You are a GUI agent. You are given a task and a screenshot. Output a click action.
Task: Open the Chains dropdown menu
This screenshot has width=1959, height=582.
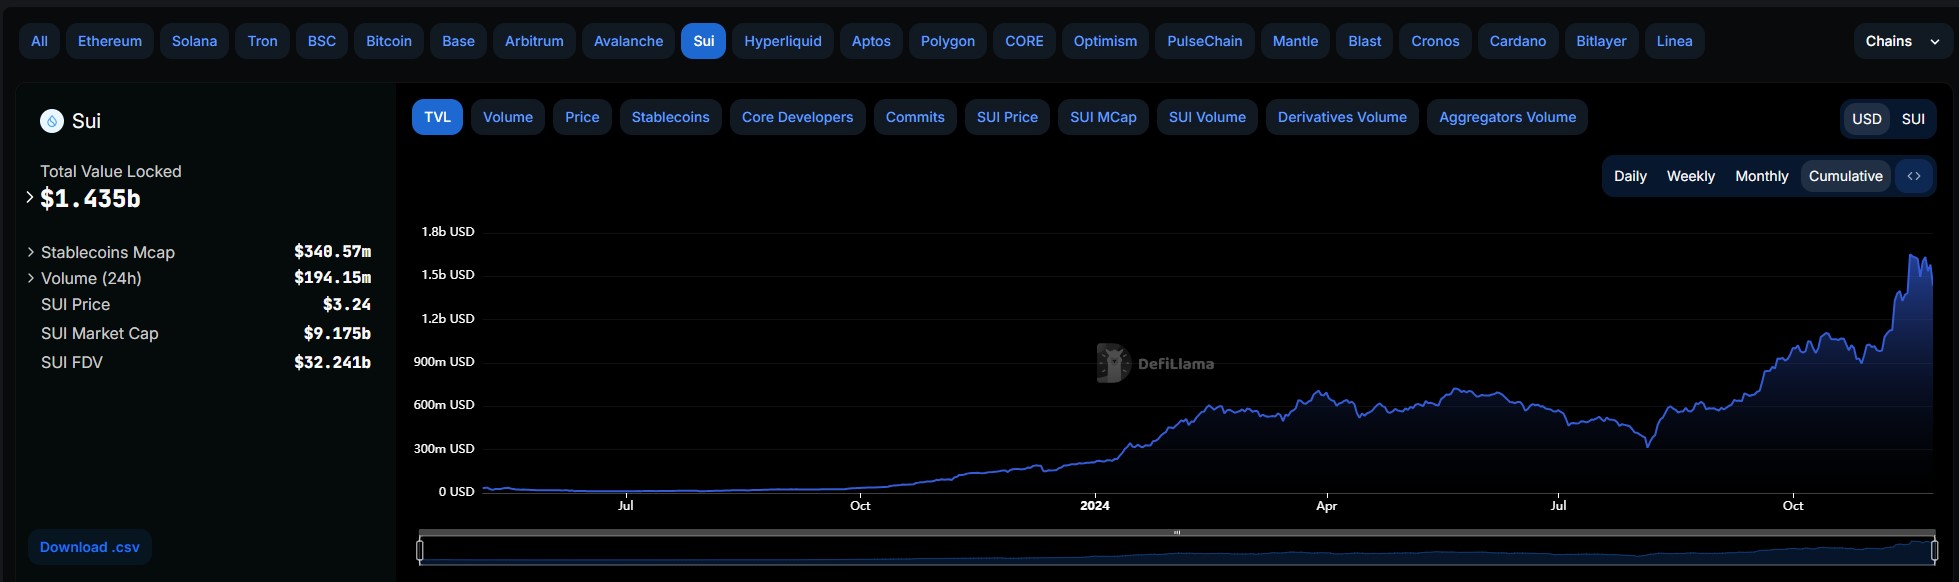click(1901, 41)
